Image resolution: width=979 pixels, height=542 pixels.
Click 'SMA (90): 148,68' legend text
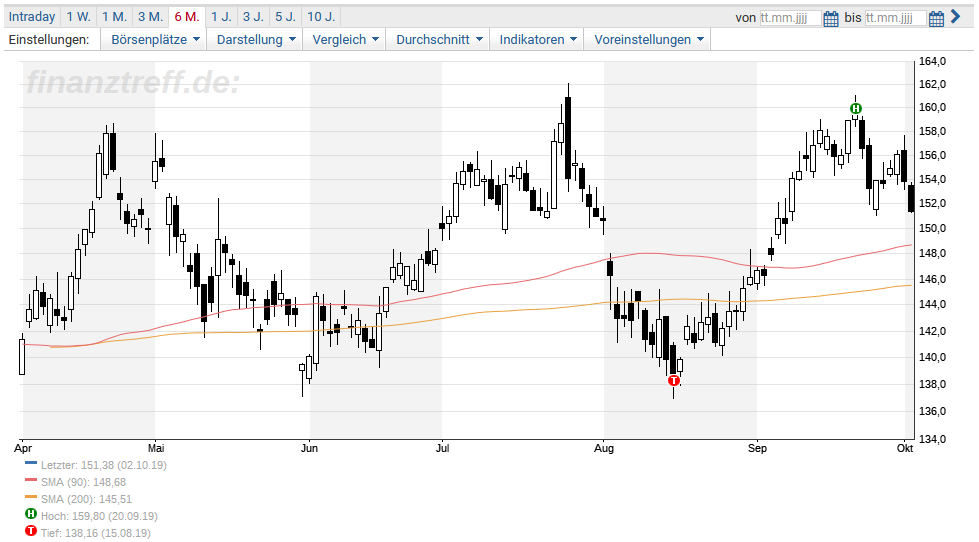83,482
